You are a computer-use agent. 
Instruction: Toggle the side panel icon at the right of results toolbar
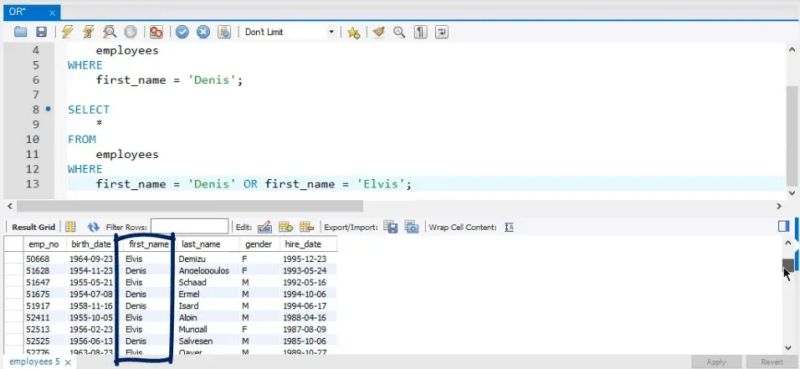point(783,226)
